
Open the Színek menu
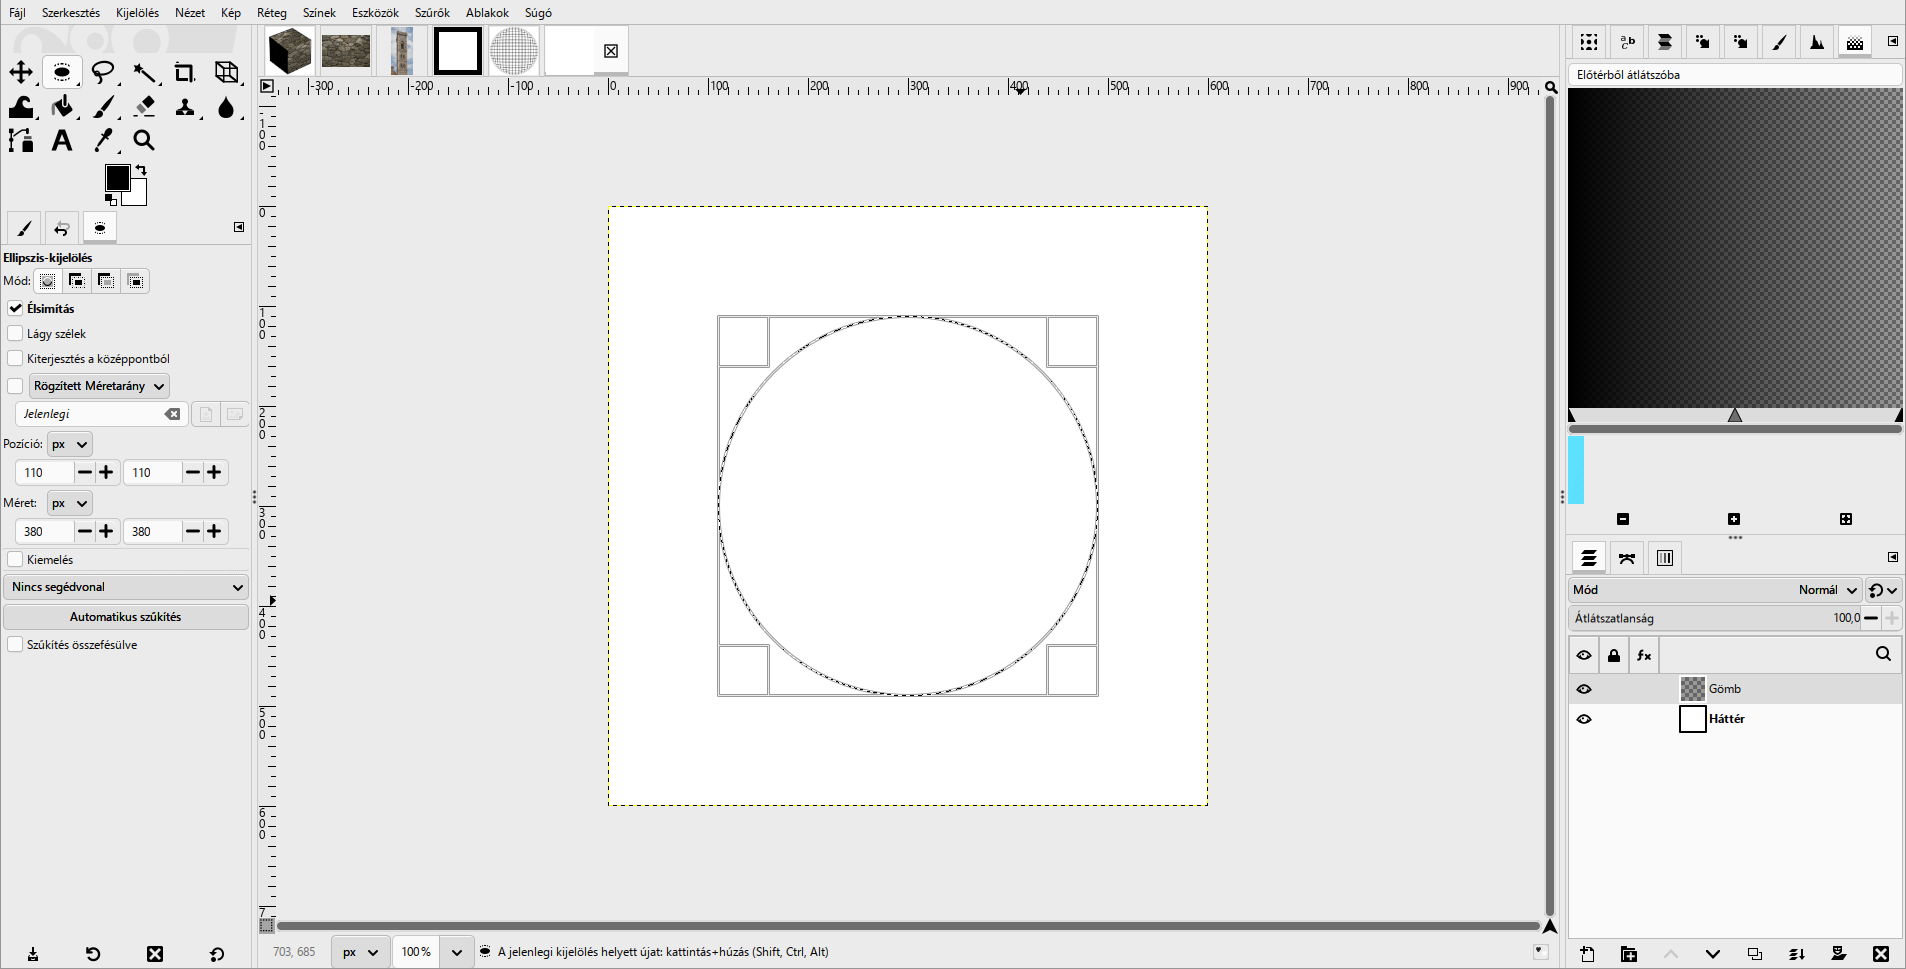pos(319,13)
